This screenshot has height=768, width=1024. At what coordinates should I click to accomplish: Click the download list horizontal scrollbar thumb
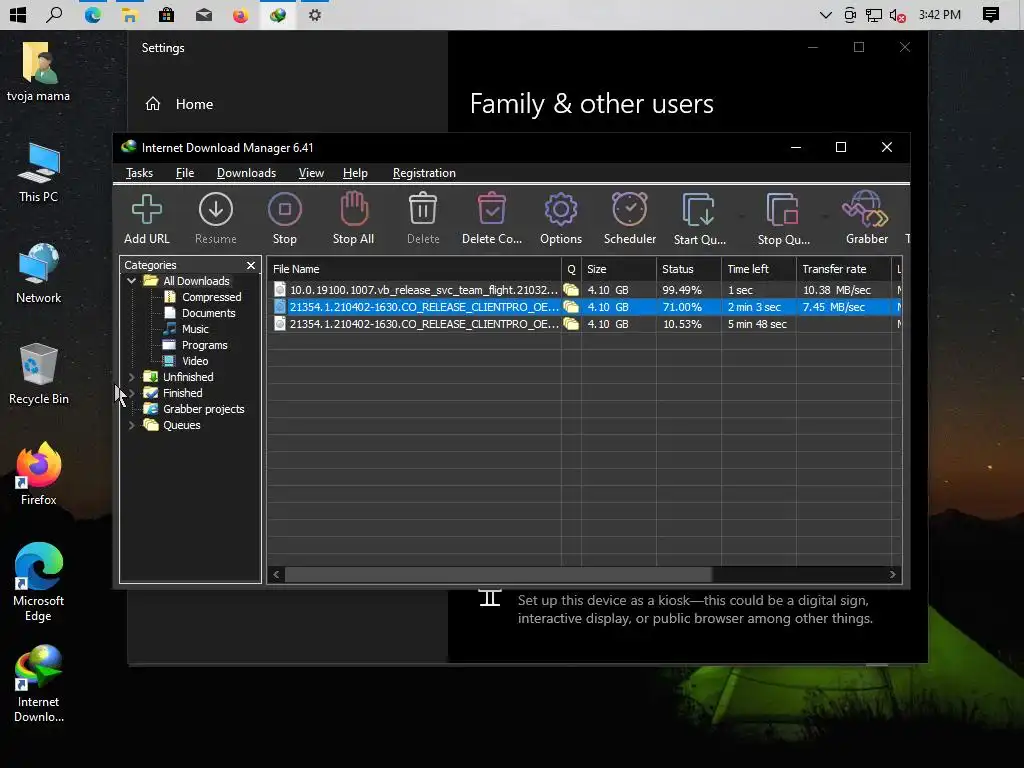pyautogui.click(x=498, y=575)
